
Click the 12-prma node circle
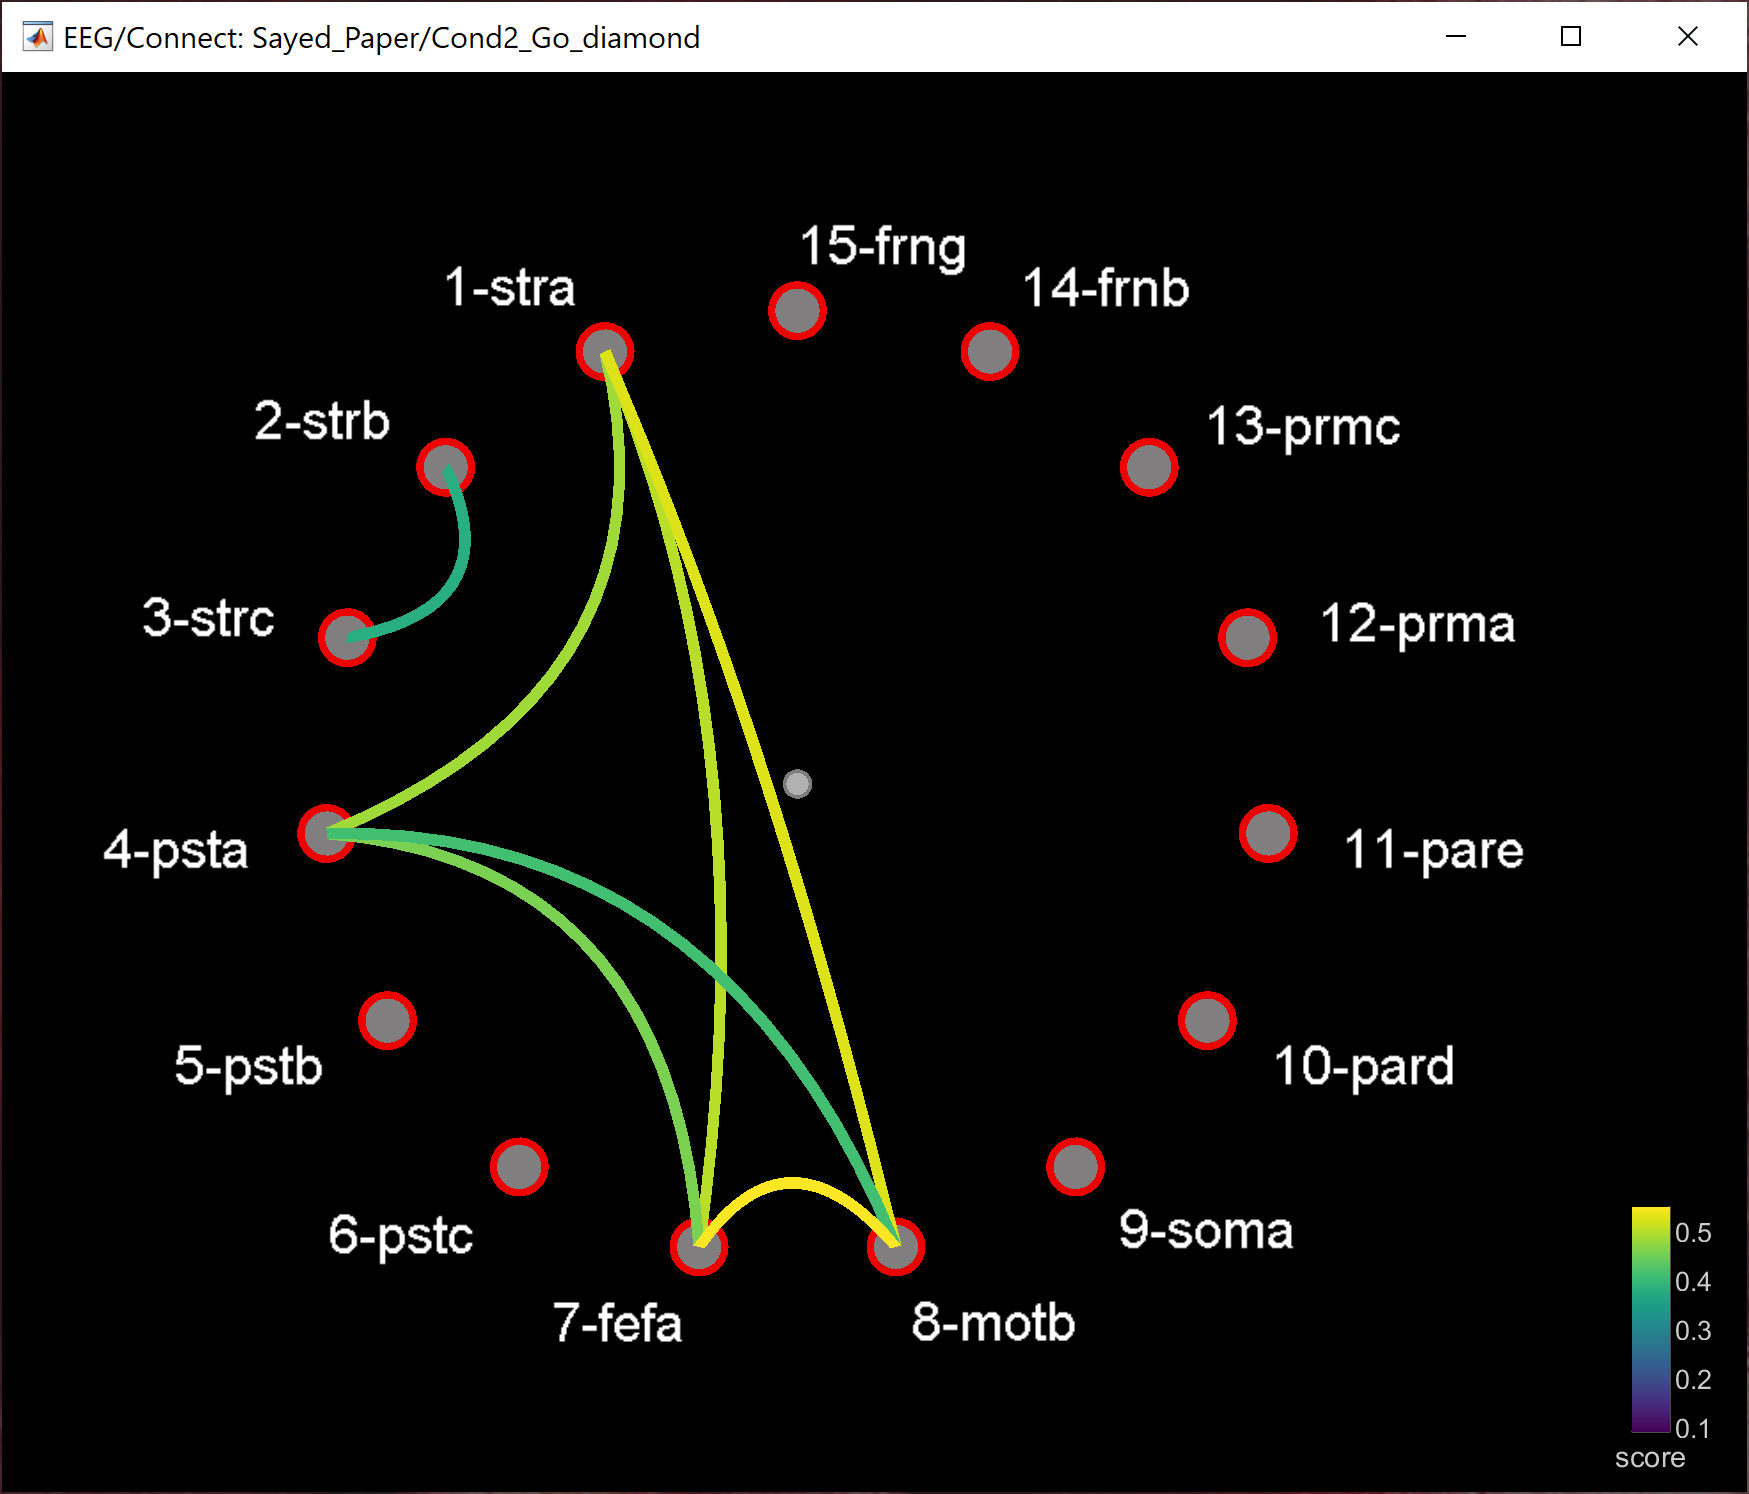coord(1247,638)
